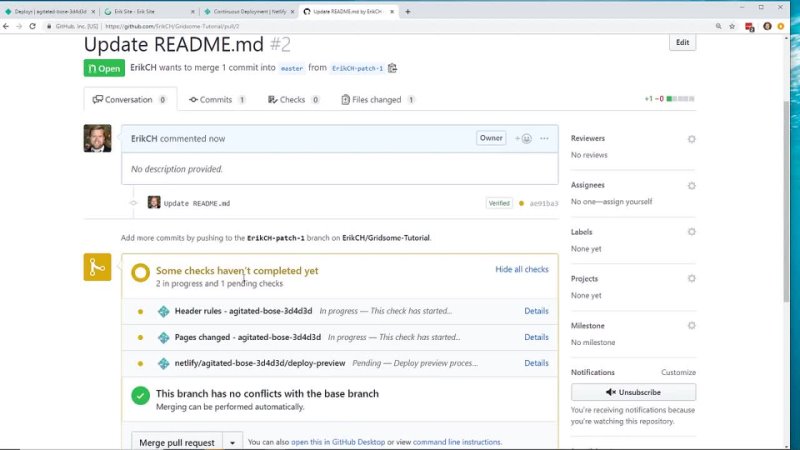The image size is (800, 450).
Task: Click the Netlify icon beside Pages changed
Action: click(163, 337)
